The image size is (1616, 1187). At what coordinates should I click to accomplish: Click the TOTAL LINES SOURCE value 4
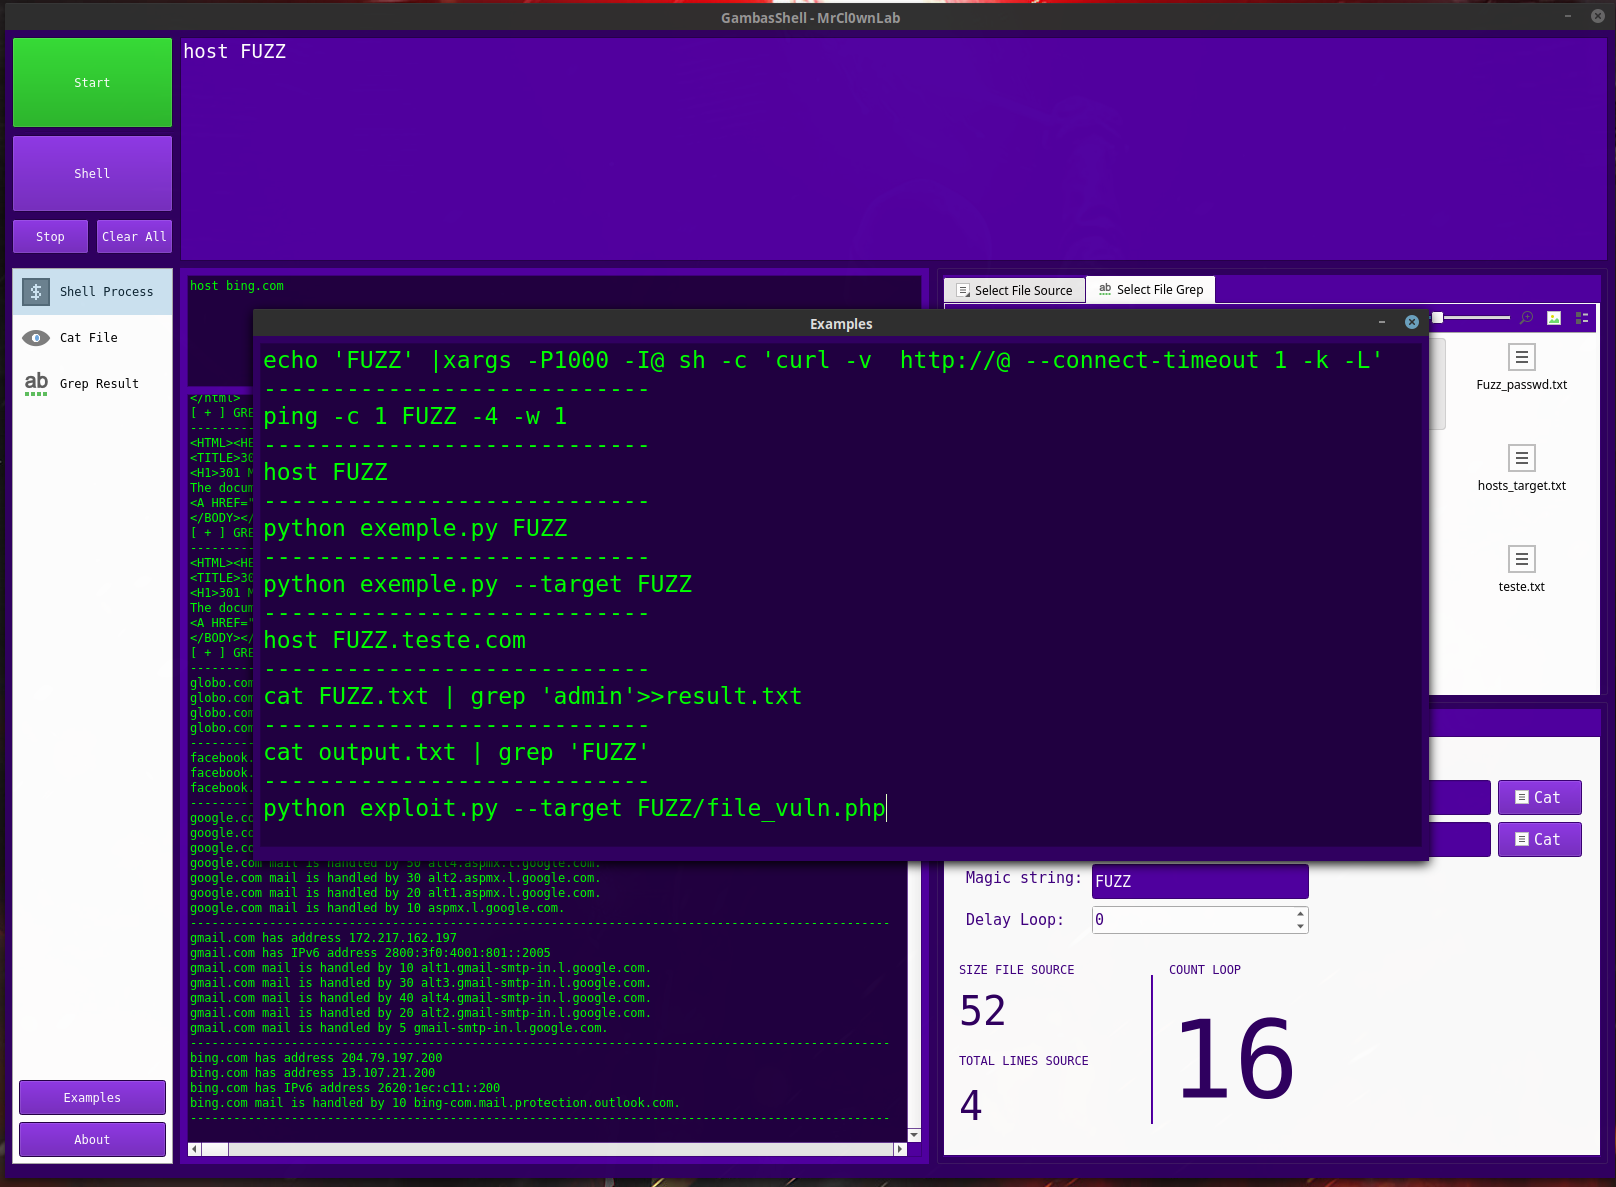(x=971, y=1105)
